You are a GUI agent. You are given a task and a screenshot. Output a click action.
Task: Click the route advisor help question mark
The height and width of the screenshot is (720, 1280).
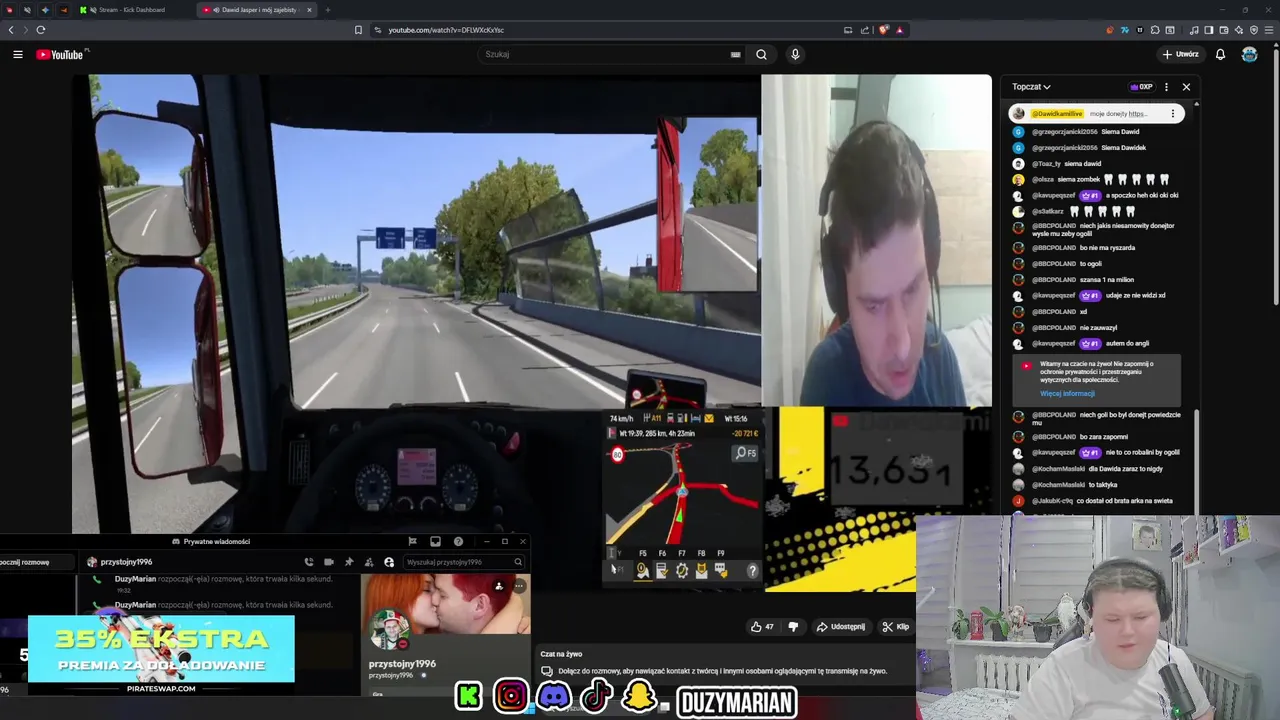pyautogui.click(x=752, y=570)
